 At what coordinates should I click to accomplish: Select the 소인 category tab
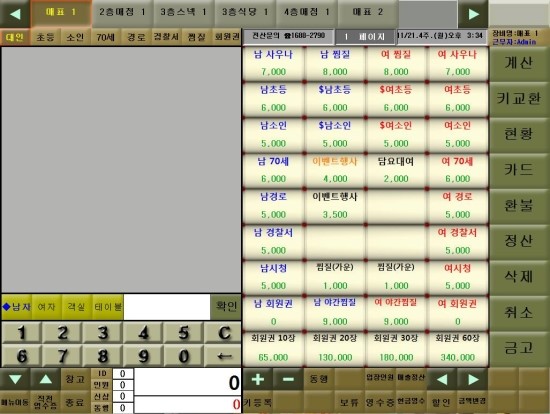click(x=75, y=37)
